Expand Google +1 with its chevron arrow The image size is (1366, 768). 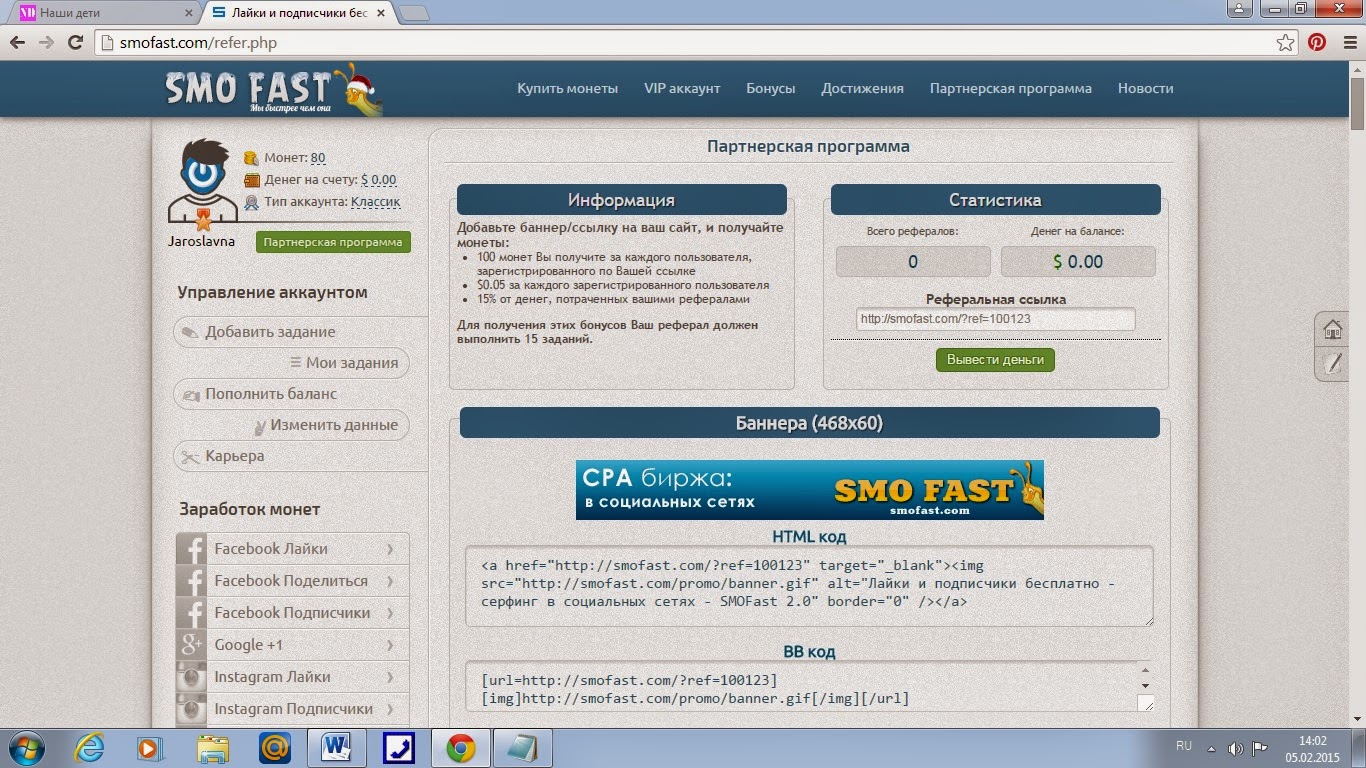[390, 645]
